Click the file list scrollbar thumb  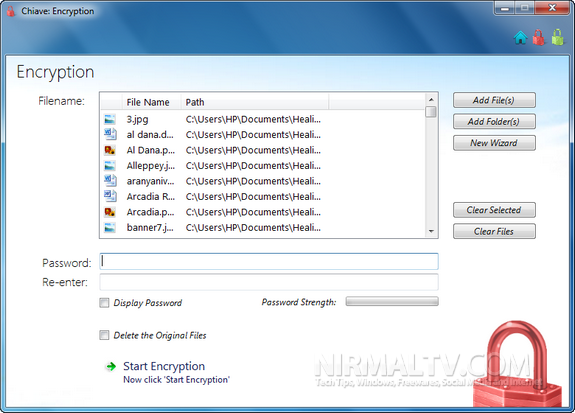(x=431, y=112)
